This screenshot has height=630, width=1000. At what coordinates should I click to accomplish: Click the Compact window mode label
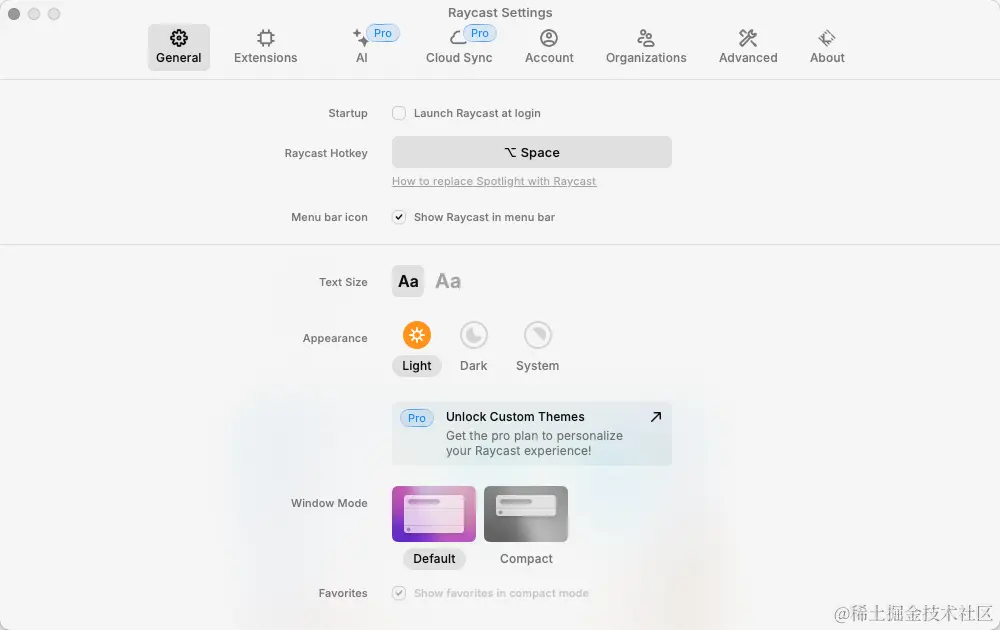[526, 559]
